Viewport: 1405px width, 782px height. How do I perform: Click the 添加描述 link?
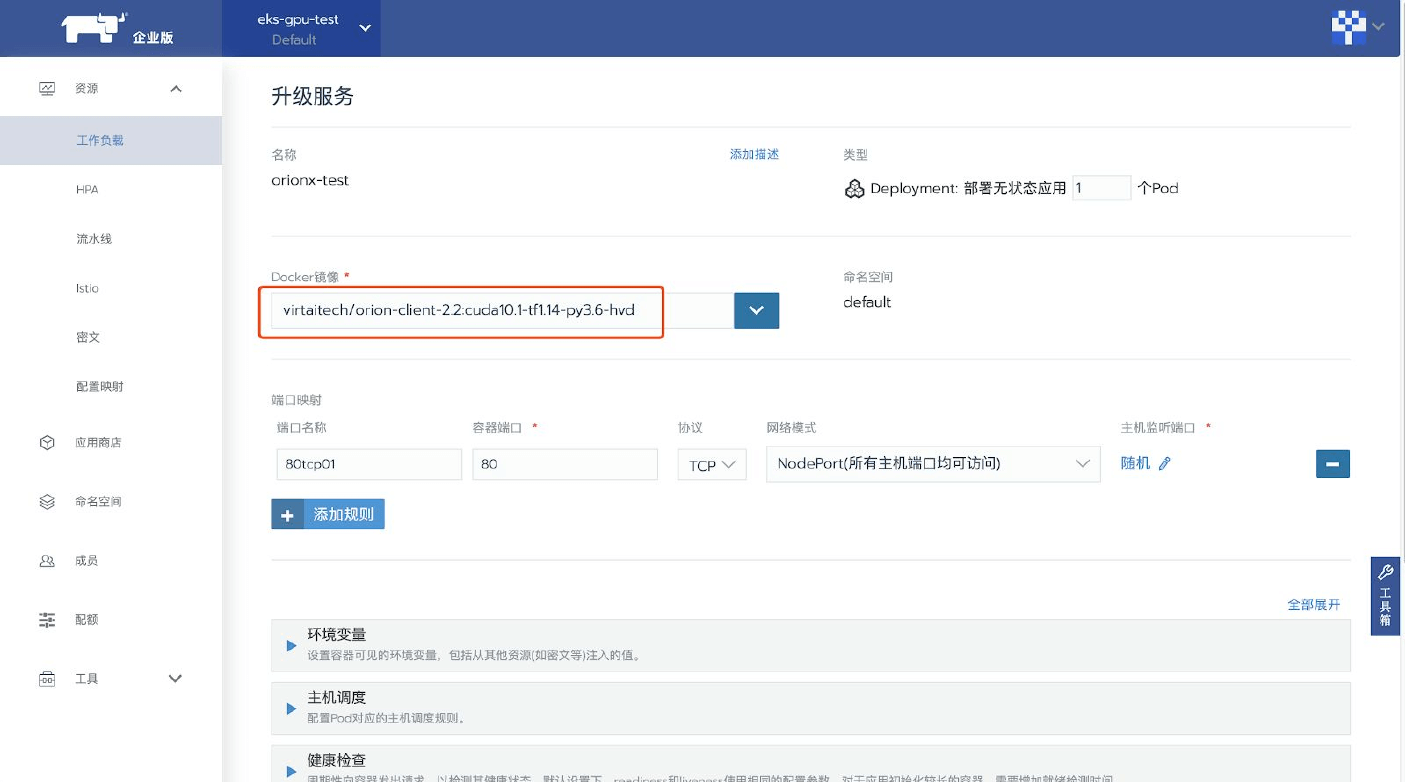(754, 154)
